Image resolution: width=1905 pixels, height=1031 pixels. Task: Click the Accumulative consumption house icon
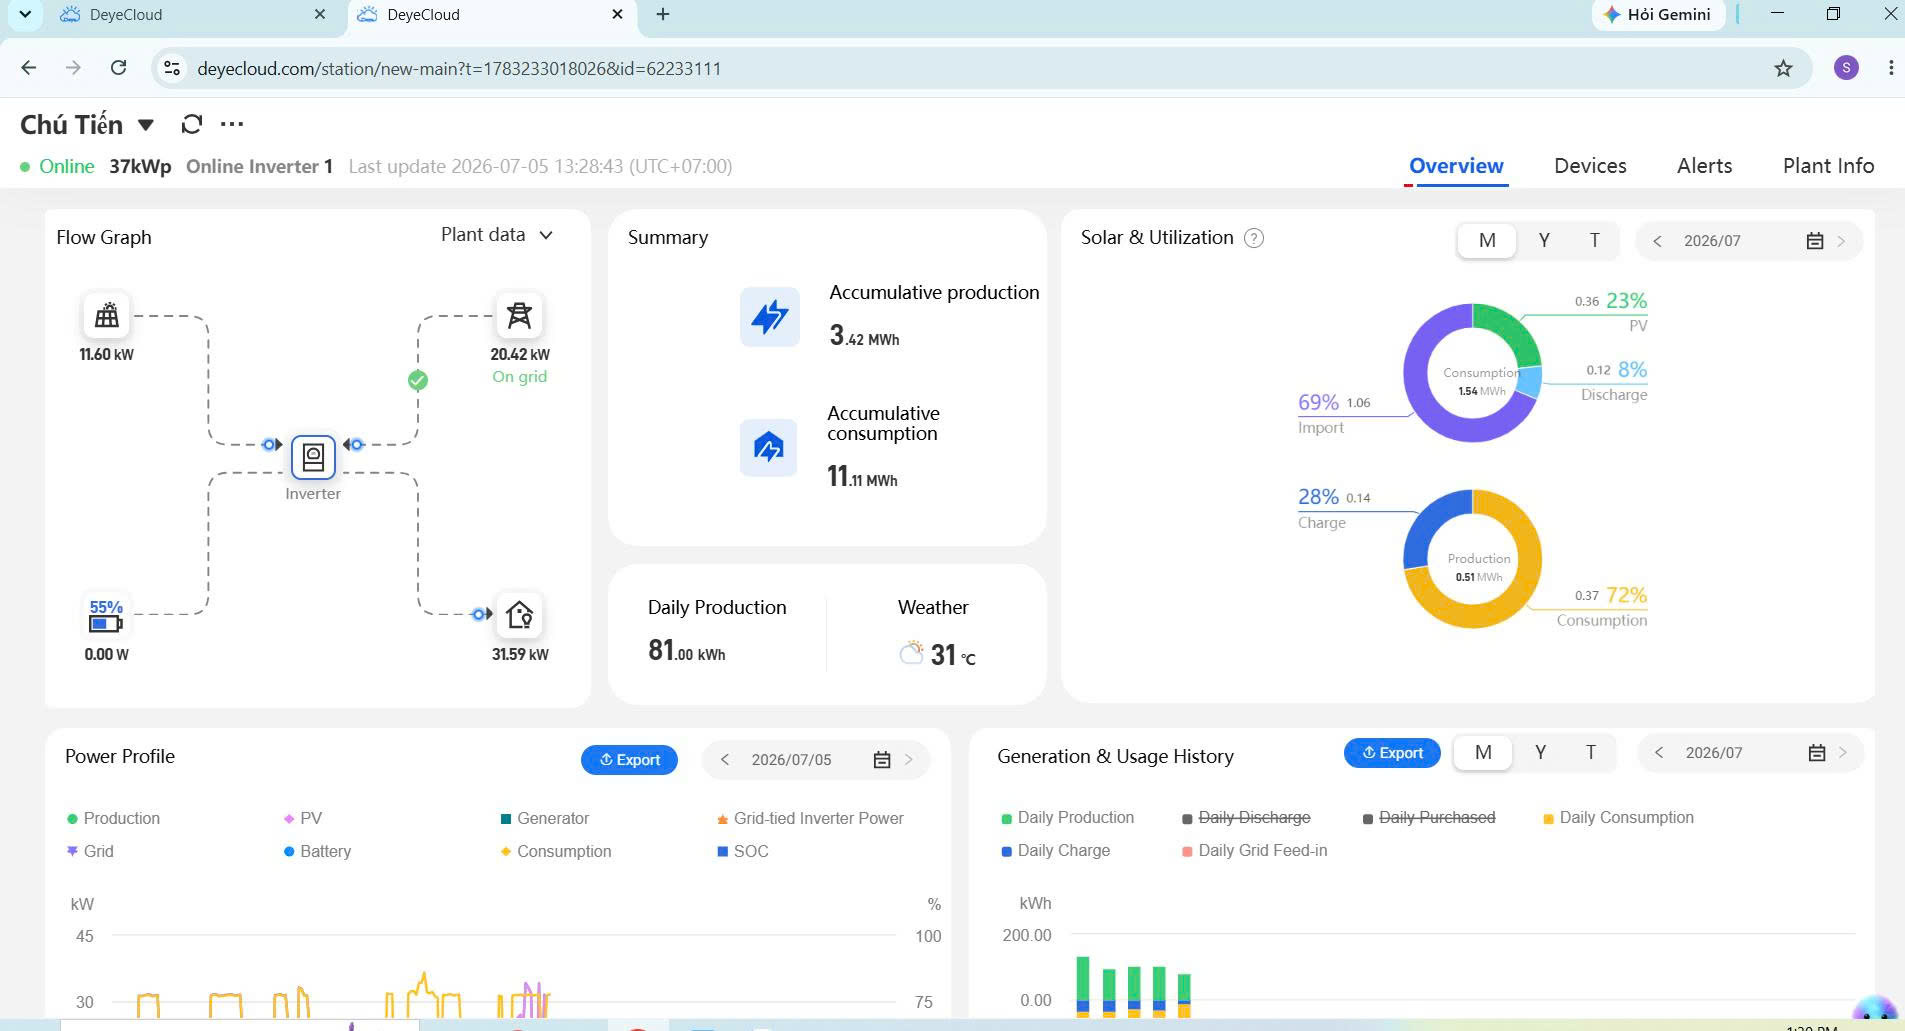(x=768, y=447)
